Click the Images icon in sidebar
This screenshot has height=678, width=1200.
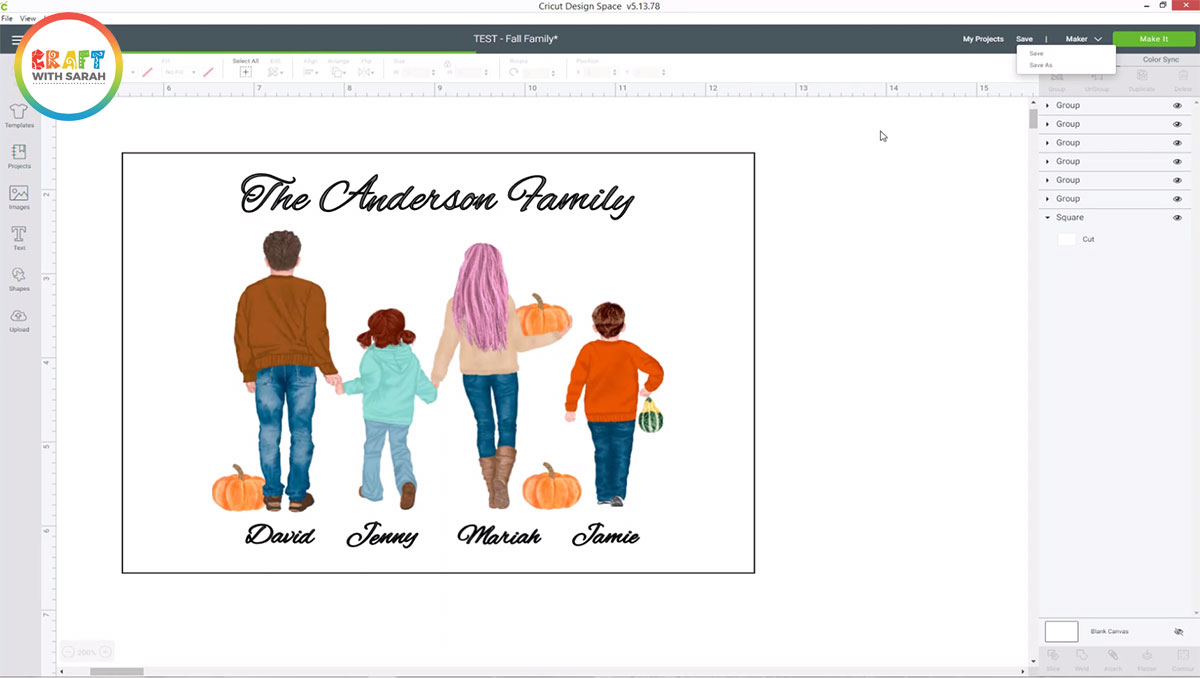click(x=19, y=196)
